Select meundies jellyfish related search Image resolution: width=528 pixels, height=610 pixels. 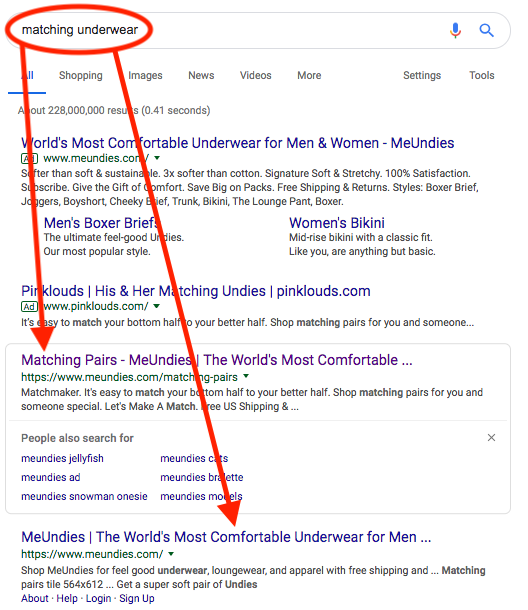(x=62, y=458)
